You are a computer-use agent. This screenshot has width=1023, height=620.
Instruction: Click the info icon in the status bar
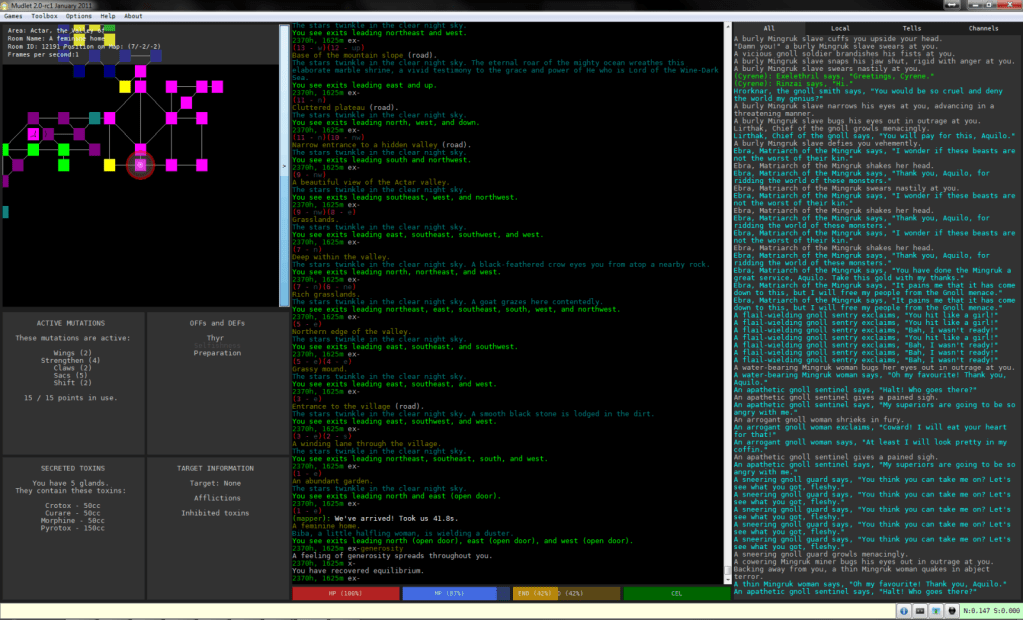tap(903, 610)
